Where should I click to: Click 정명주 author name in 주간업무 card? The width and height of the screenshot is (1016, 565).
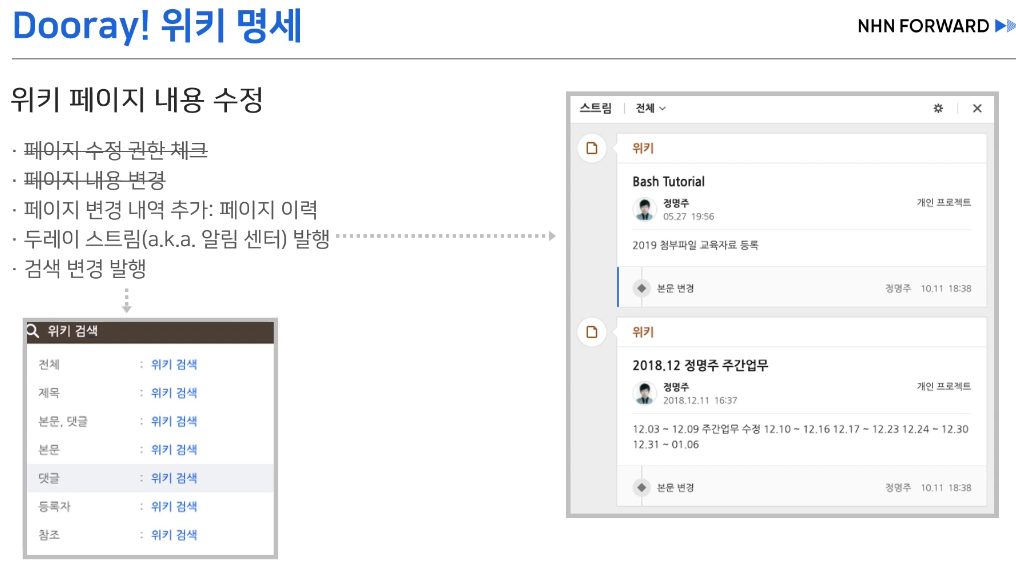(676, 387)
